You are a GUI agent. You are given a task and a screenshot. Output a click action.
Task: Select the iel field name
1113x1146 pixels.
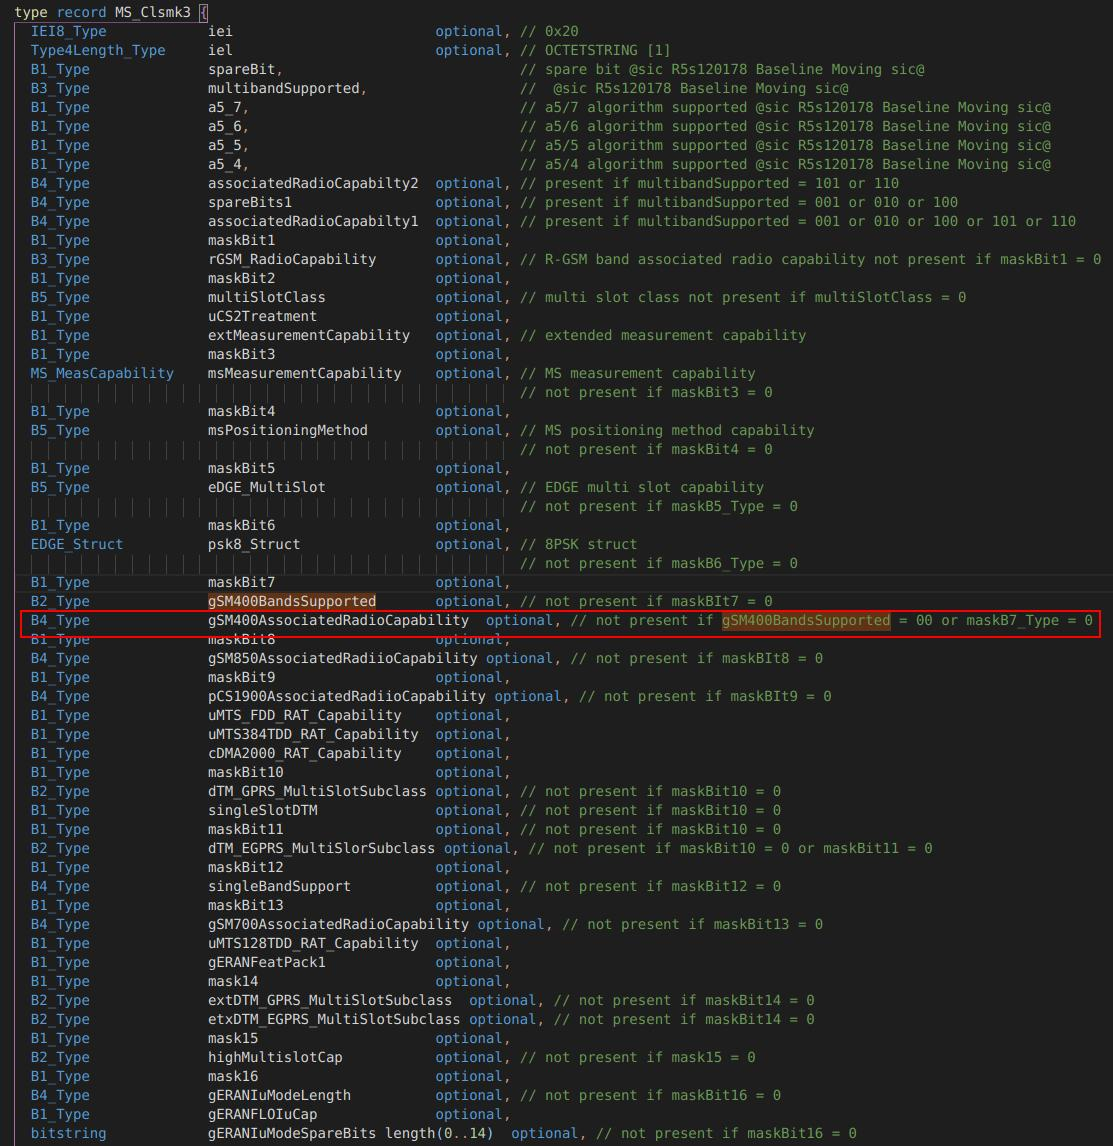[x=220, y=50]
